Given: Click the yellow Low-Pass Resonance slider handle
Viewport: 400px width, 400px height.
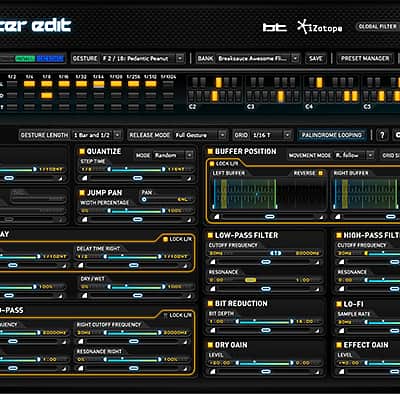Looking at the screenshot, I should click(250, 280).
